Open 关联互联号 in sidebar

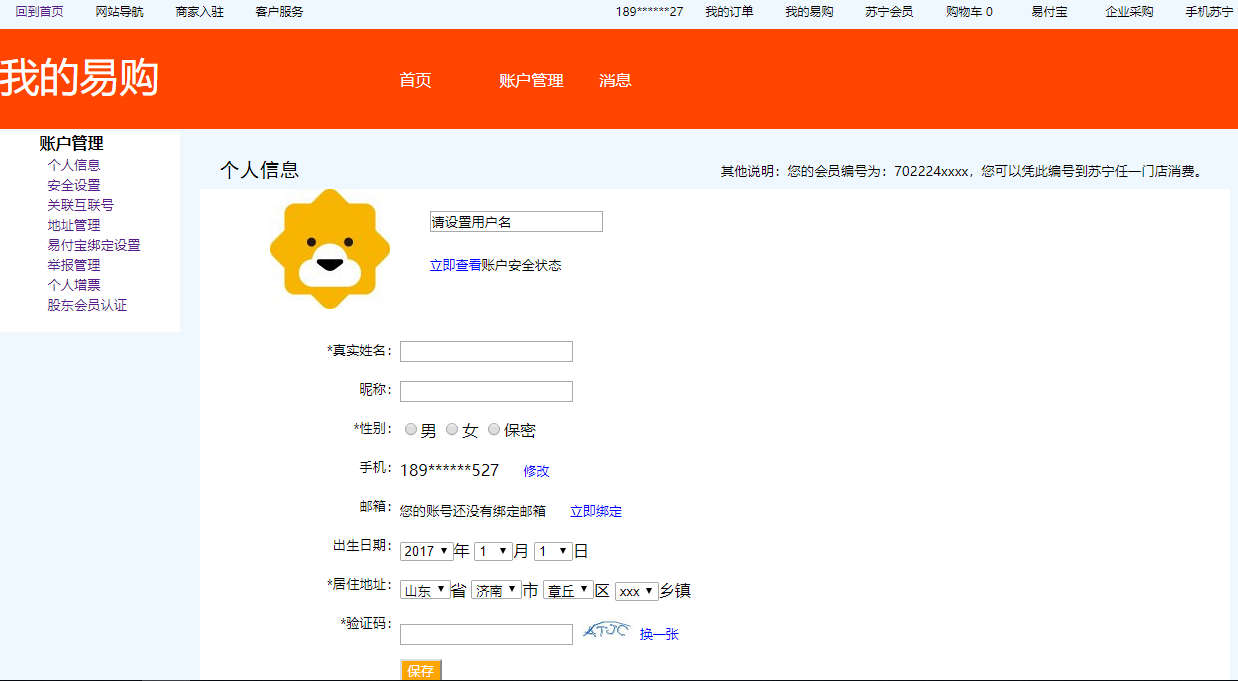pos(80,205)
